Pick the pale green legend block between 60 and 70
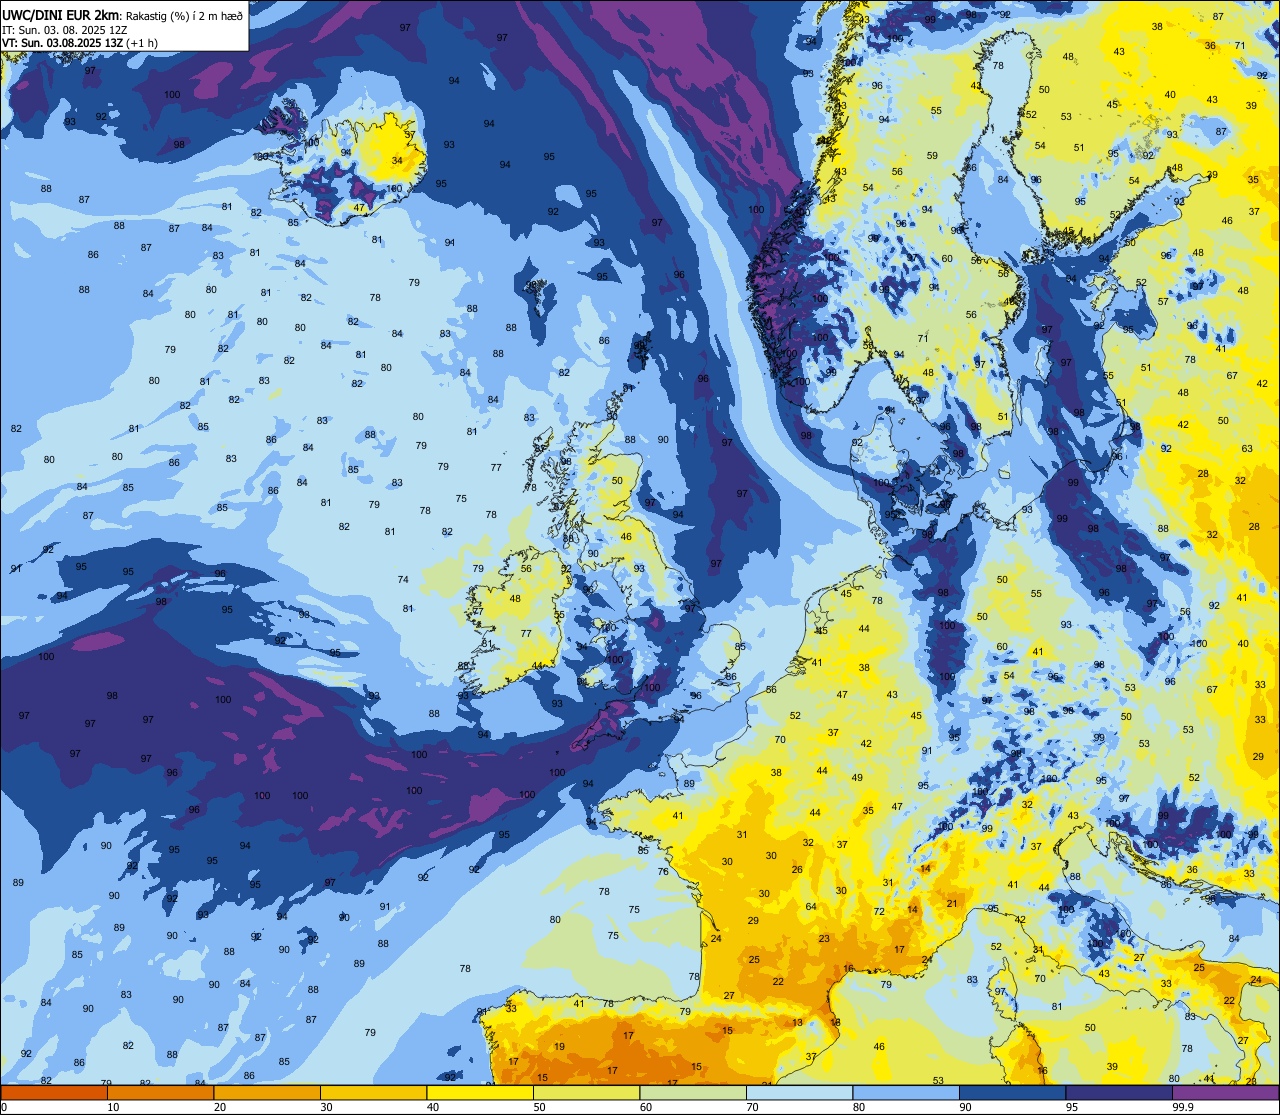This screenshot has width=1280, height=1115. pyautogui.click(x=693, y=1093)
